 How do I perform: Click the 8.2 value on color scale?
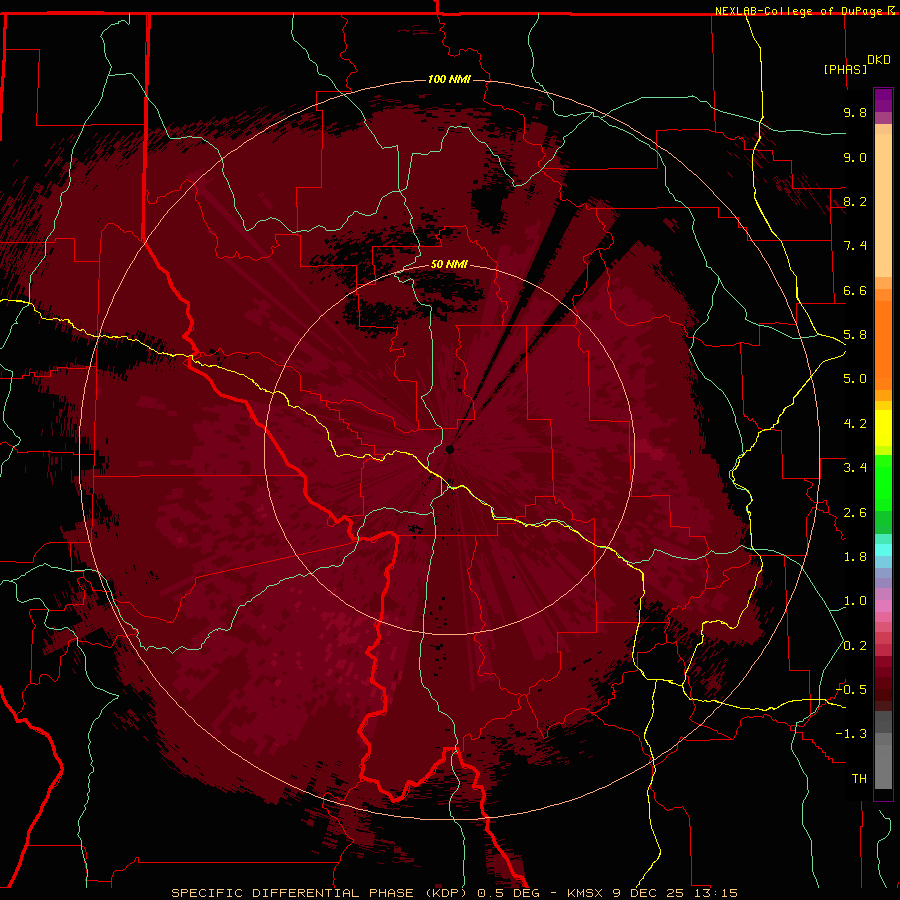coord(855,201)
